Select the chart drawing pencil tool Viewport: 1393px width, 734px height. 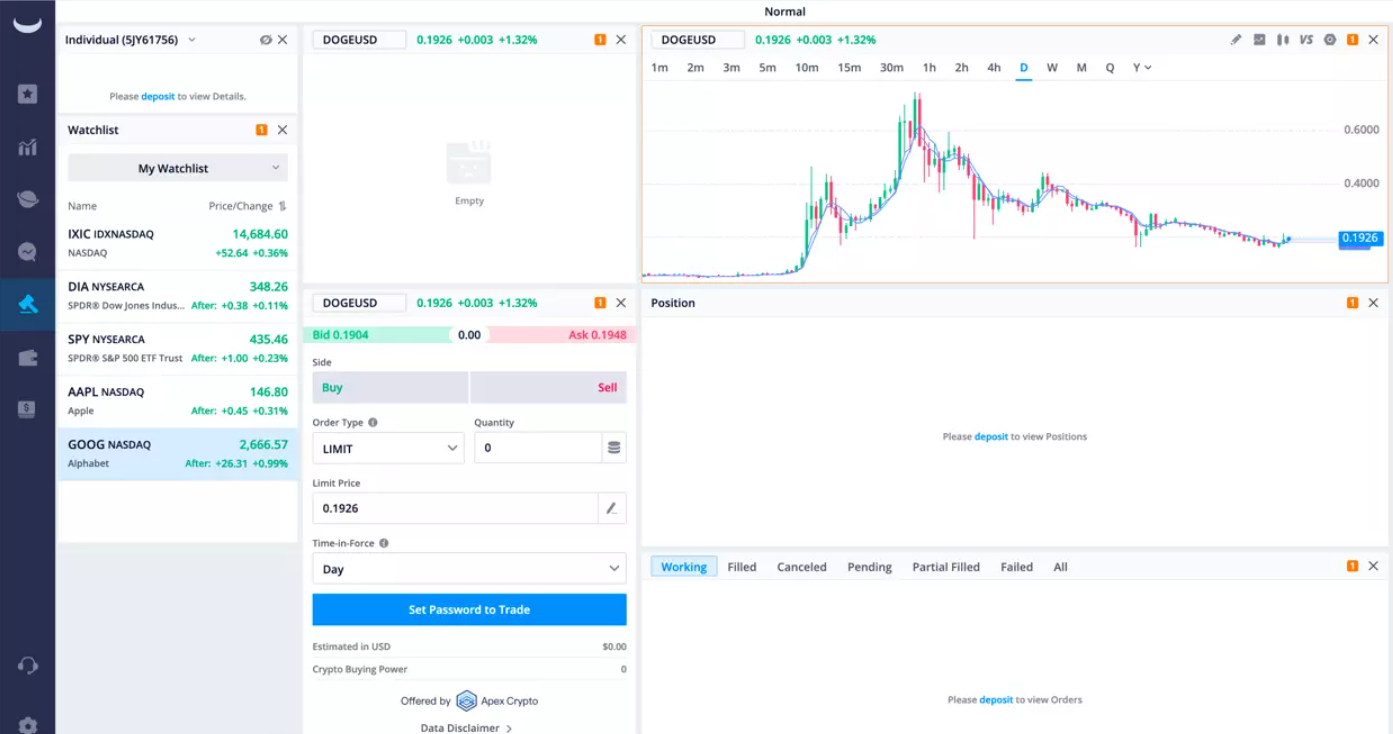pos(1236,40)
